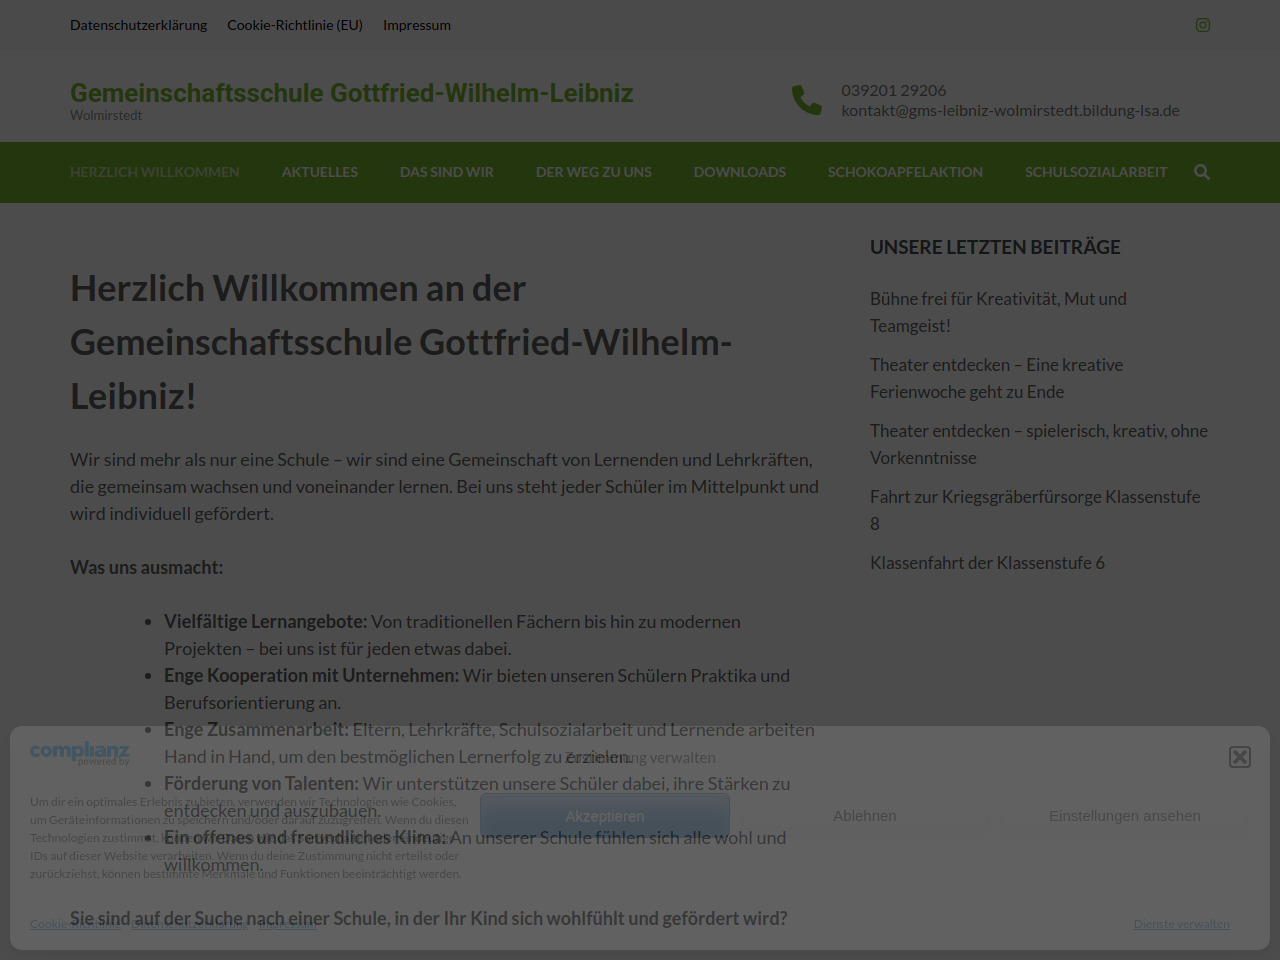Click the phone icon in the header
This screenshot has height=960, width=1280.
point(806,100)
